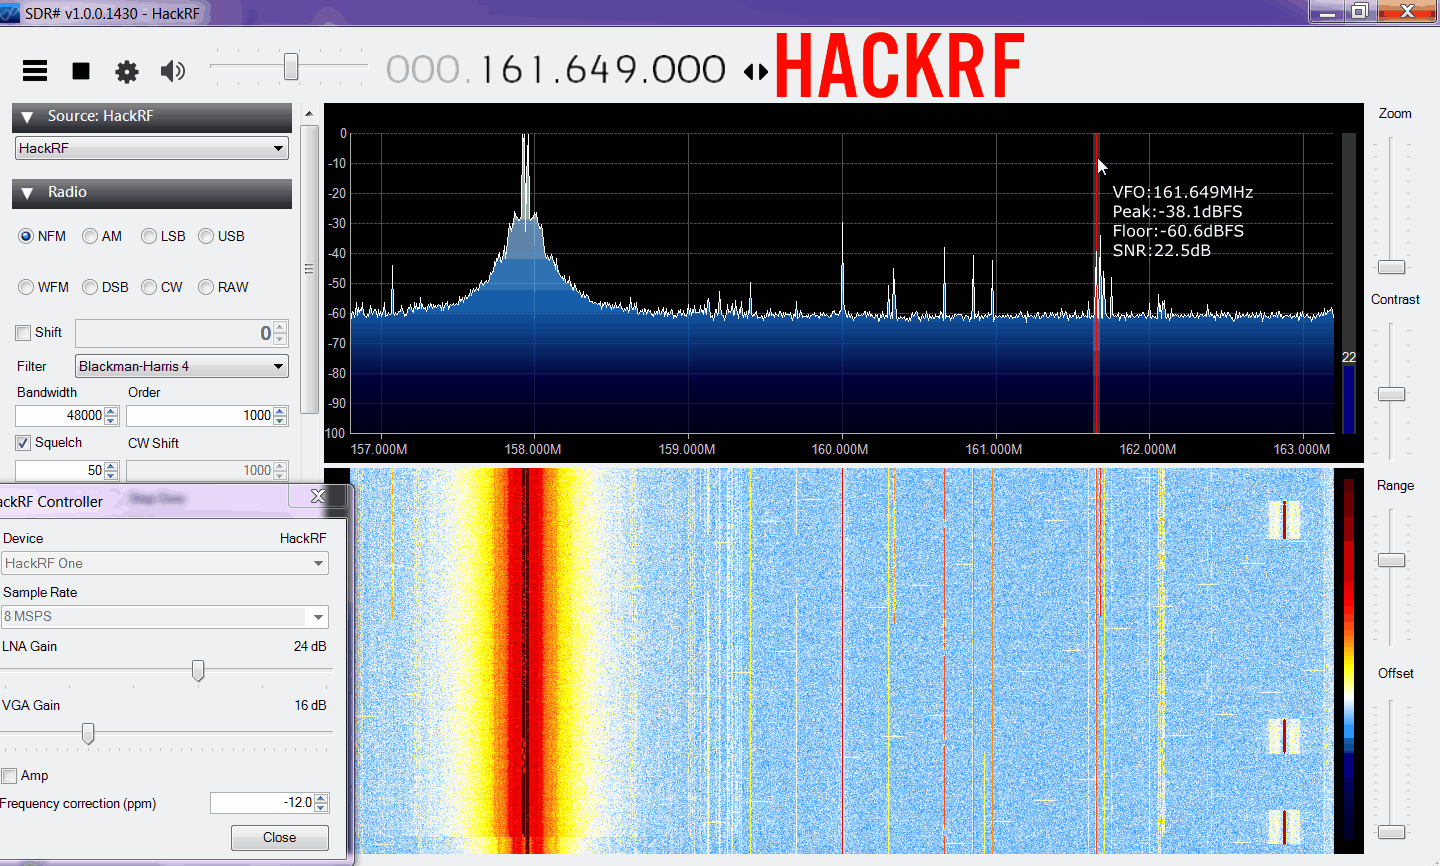Click the Close button in HackRF Controller
The width and height of the screenshot is (1440, 866).
click(279, 838)
